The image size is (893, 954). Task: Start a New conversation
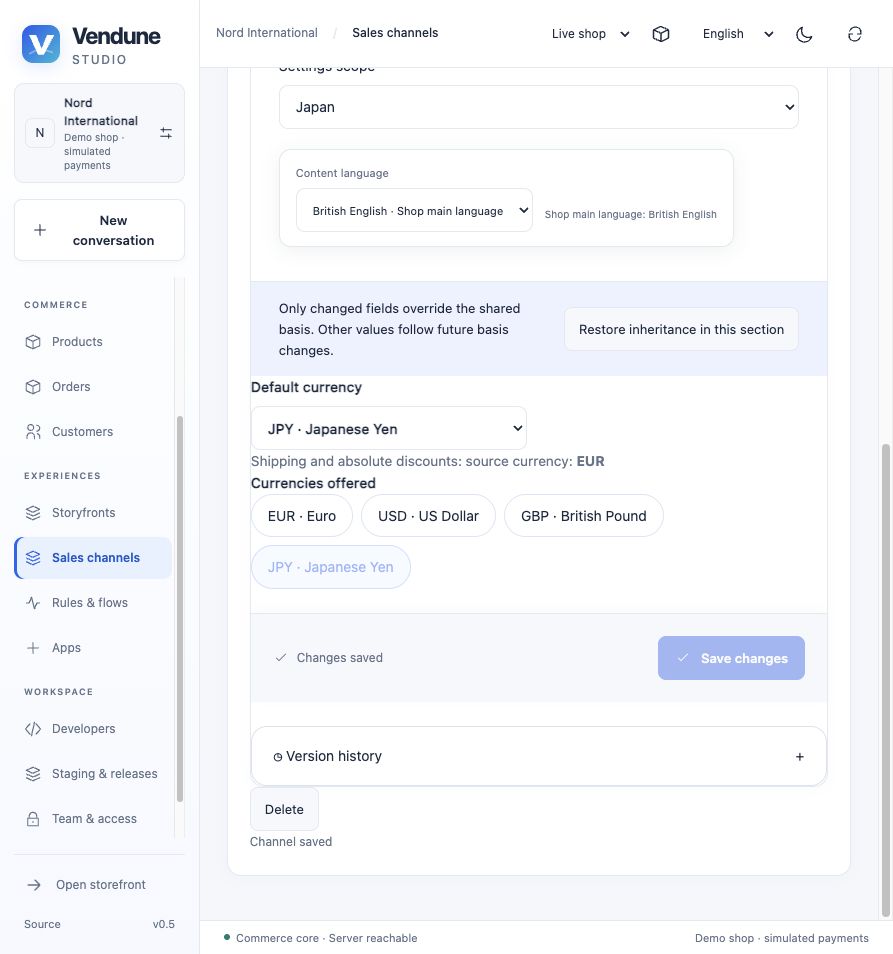click(x=99, y=231)
